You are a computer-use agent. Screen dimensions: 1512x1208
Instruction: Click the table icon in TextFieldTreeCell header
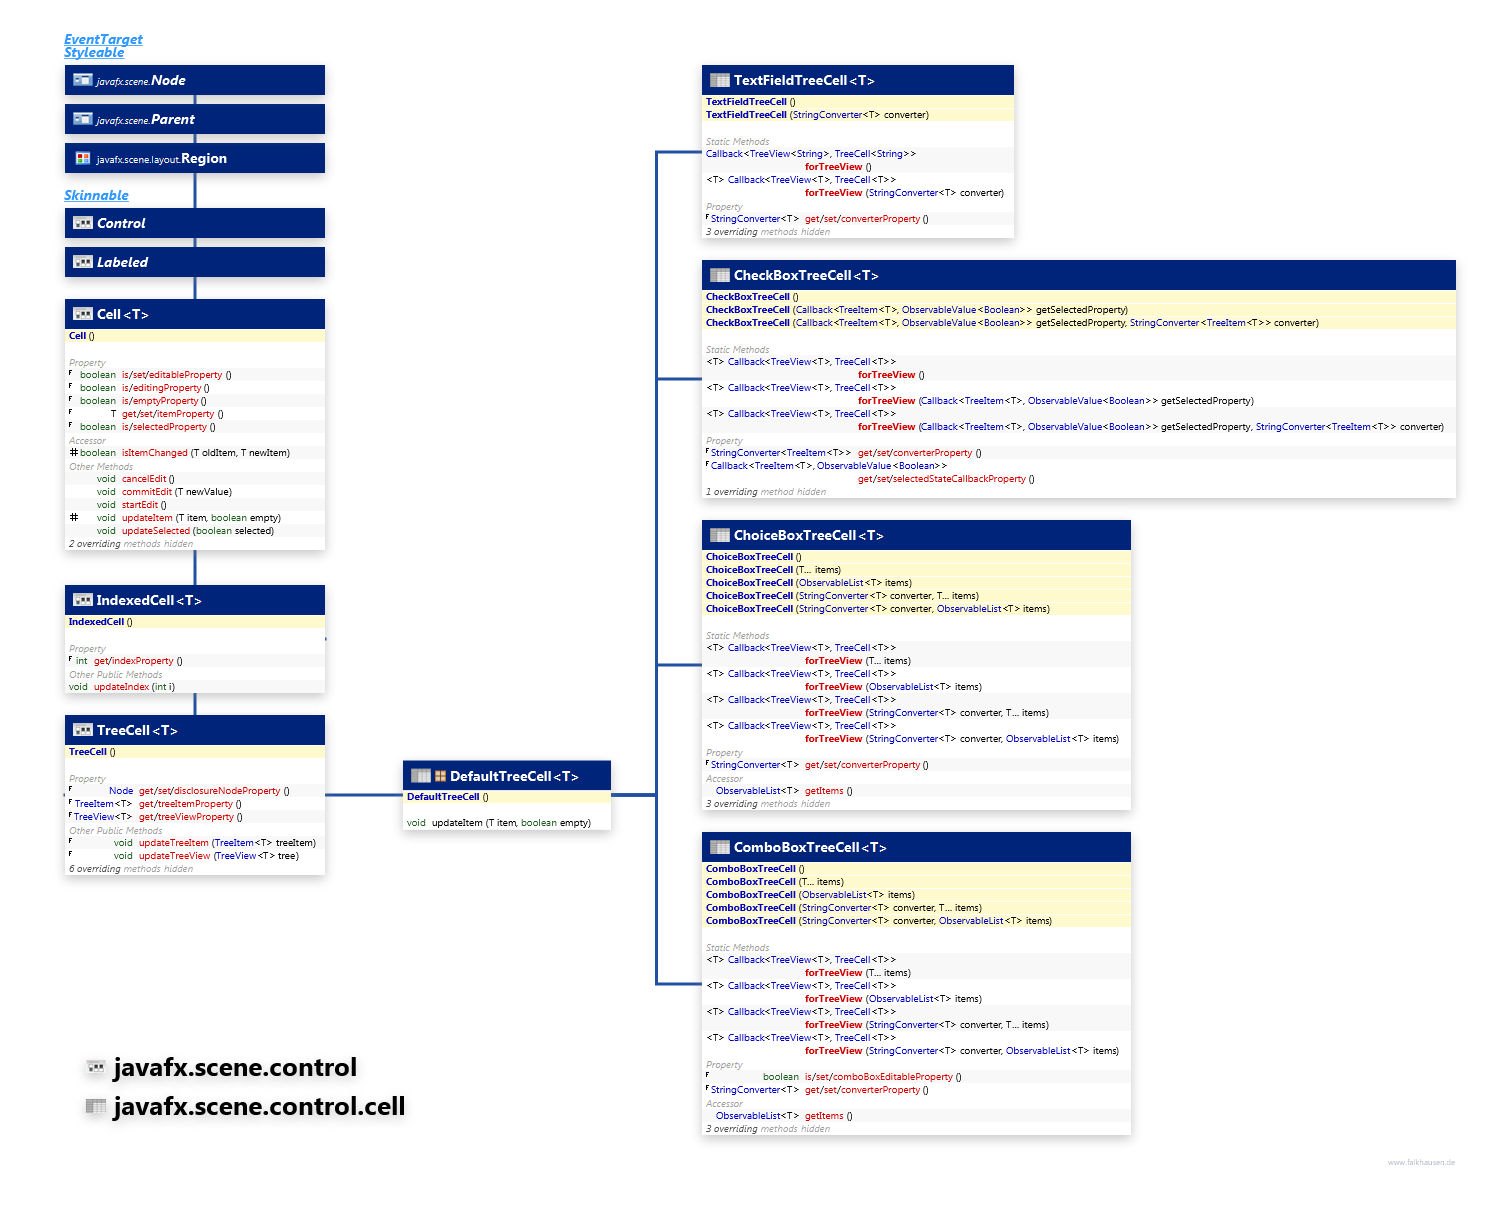[x=719, y=80]
